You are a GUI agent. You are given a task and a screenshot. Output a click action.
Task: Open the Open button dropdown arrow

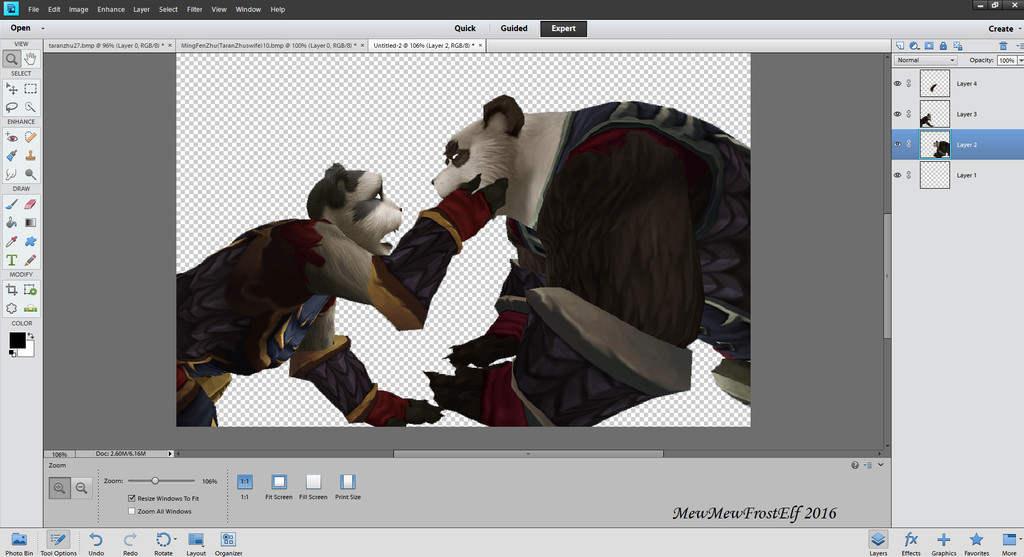coord(42,28)
